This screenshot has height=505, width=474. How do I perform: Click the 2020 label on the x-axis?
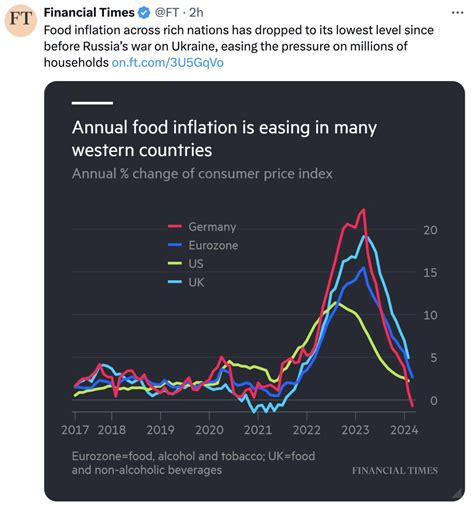point(209,430)
